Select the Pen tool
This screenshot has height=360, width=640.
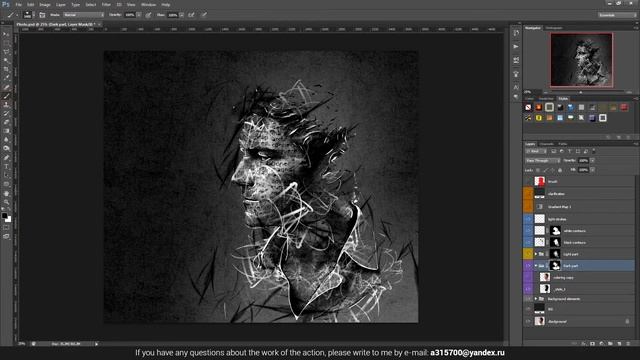click(6, 158)
